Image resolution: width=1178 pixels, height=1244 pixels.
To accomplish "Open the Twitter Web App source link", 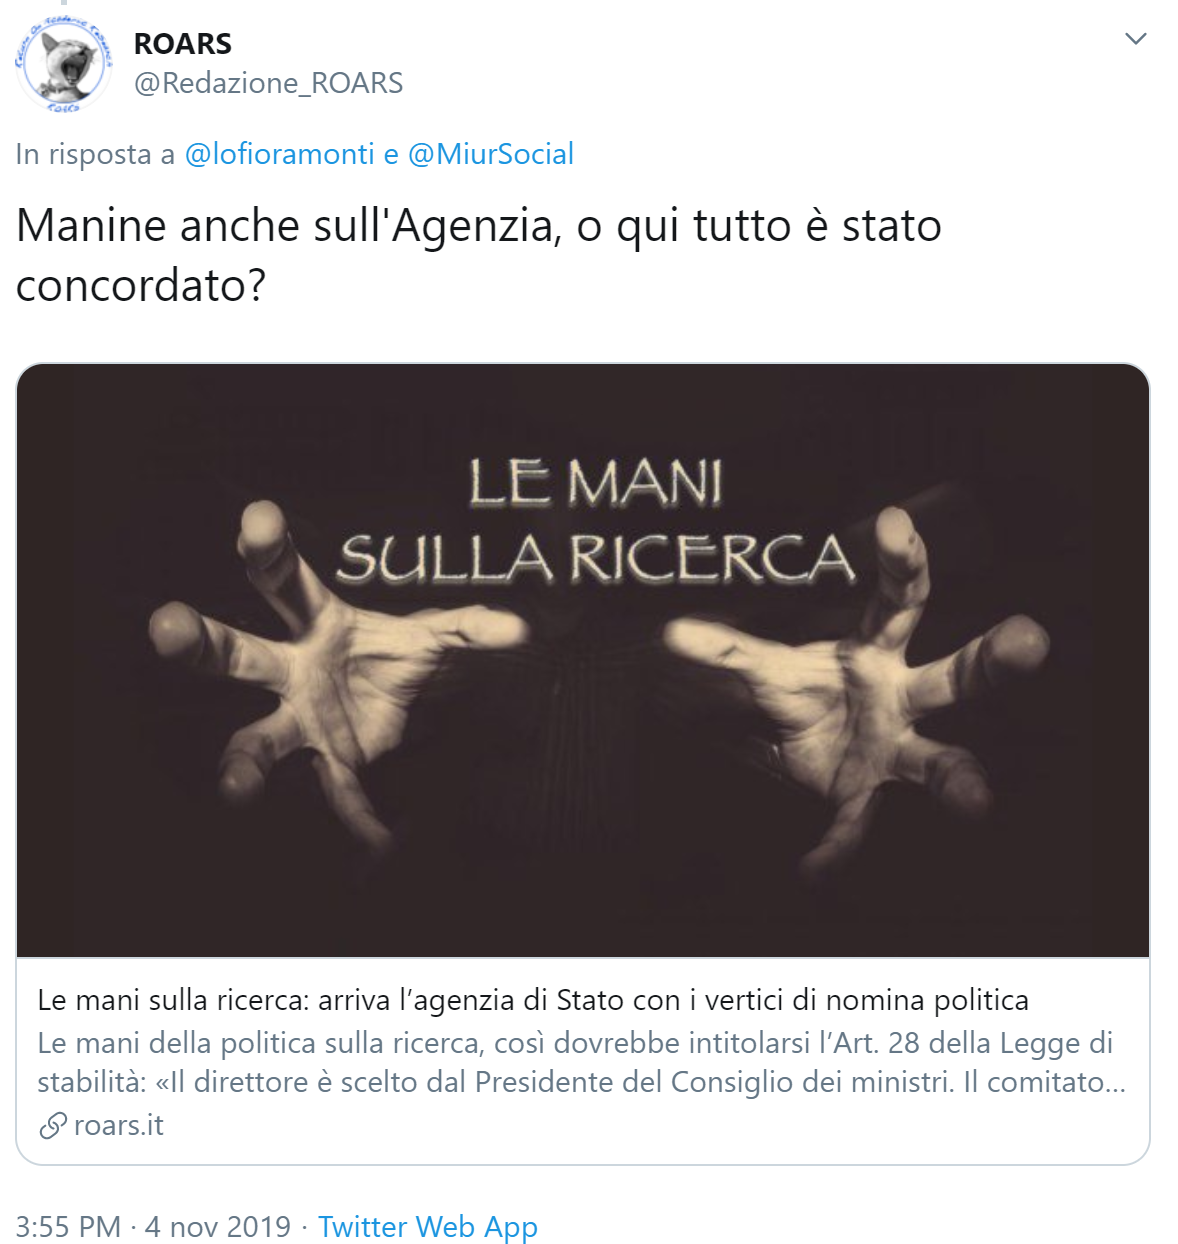I will coord(428,1227).
